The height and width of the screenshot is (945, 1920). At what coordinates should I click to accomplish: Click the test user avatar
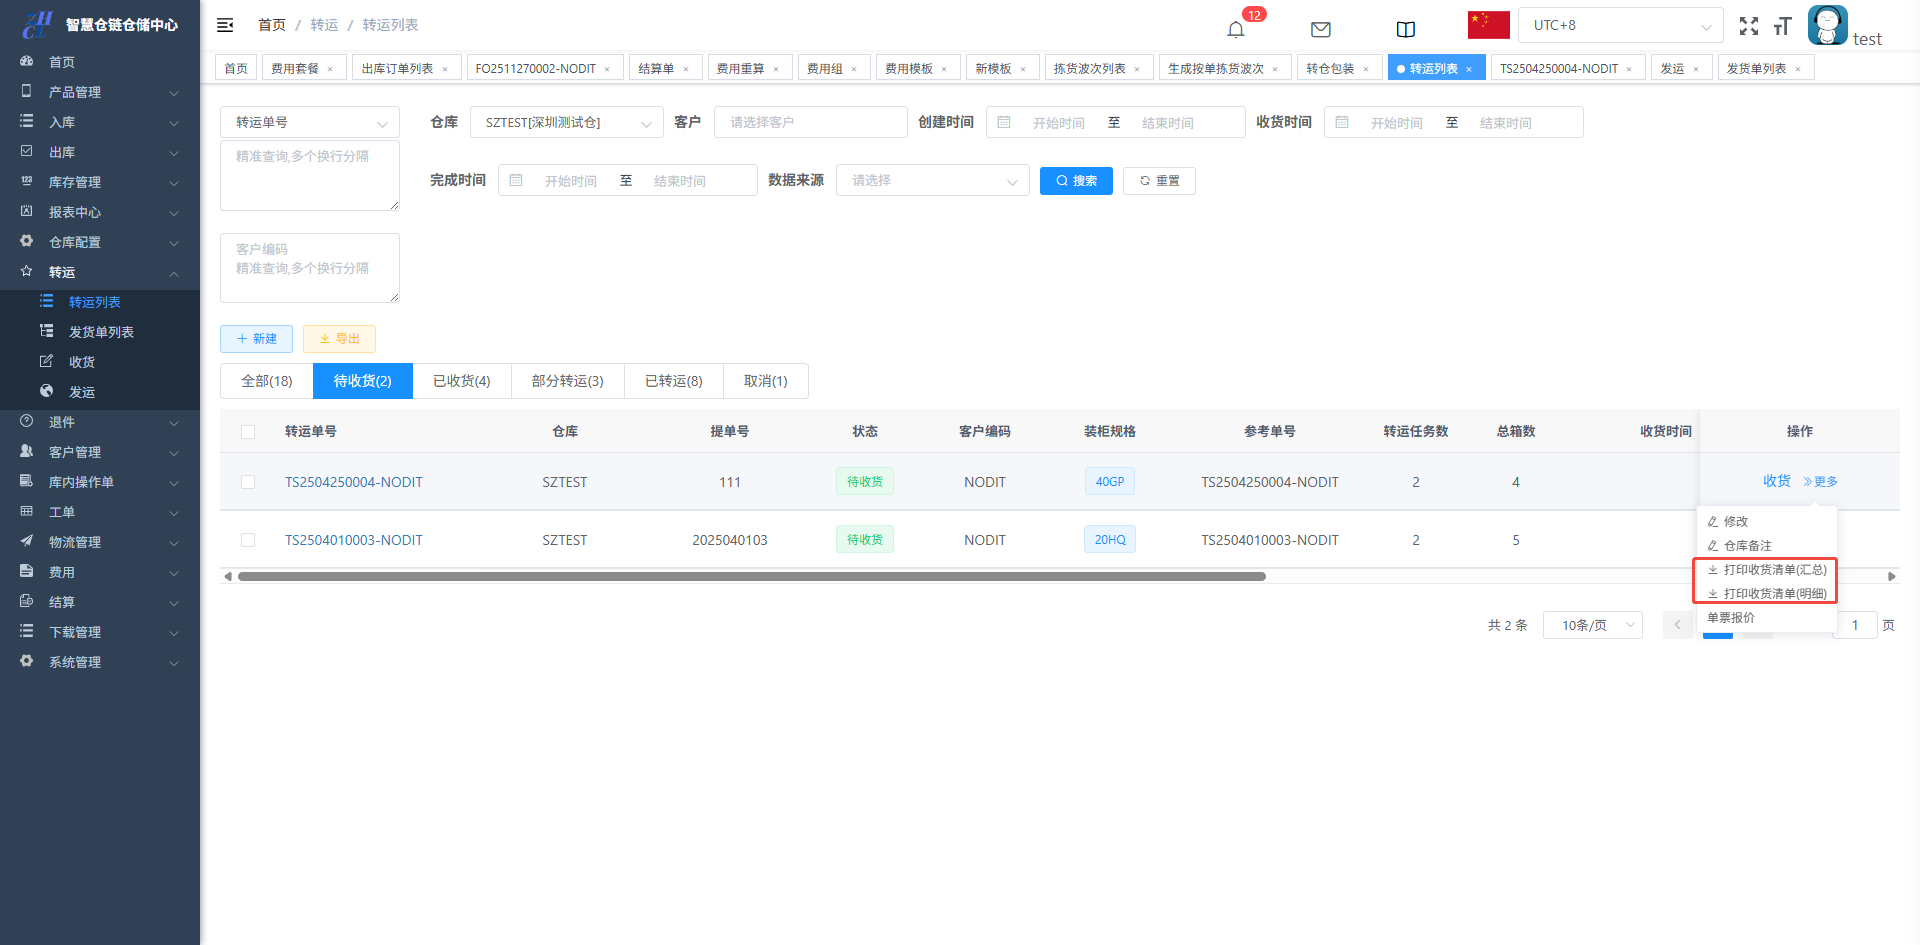pos(1827,25)
